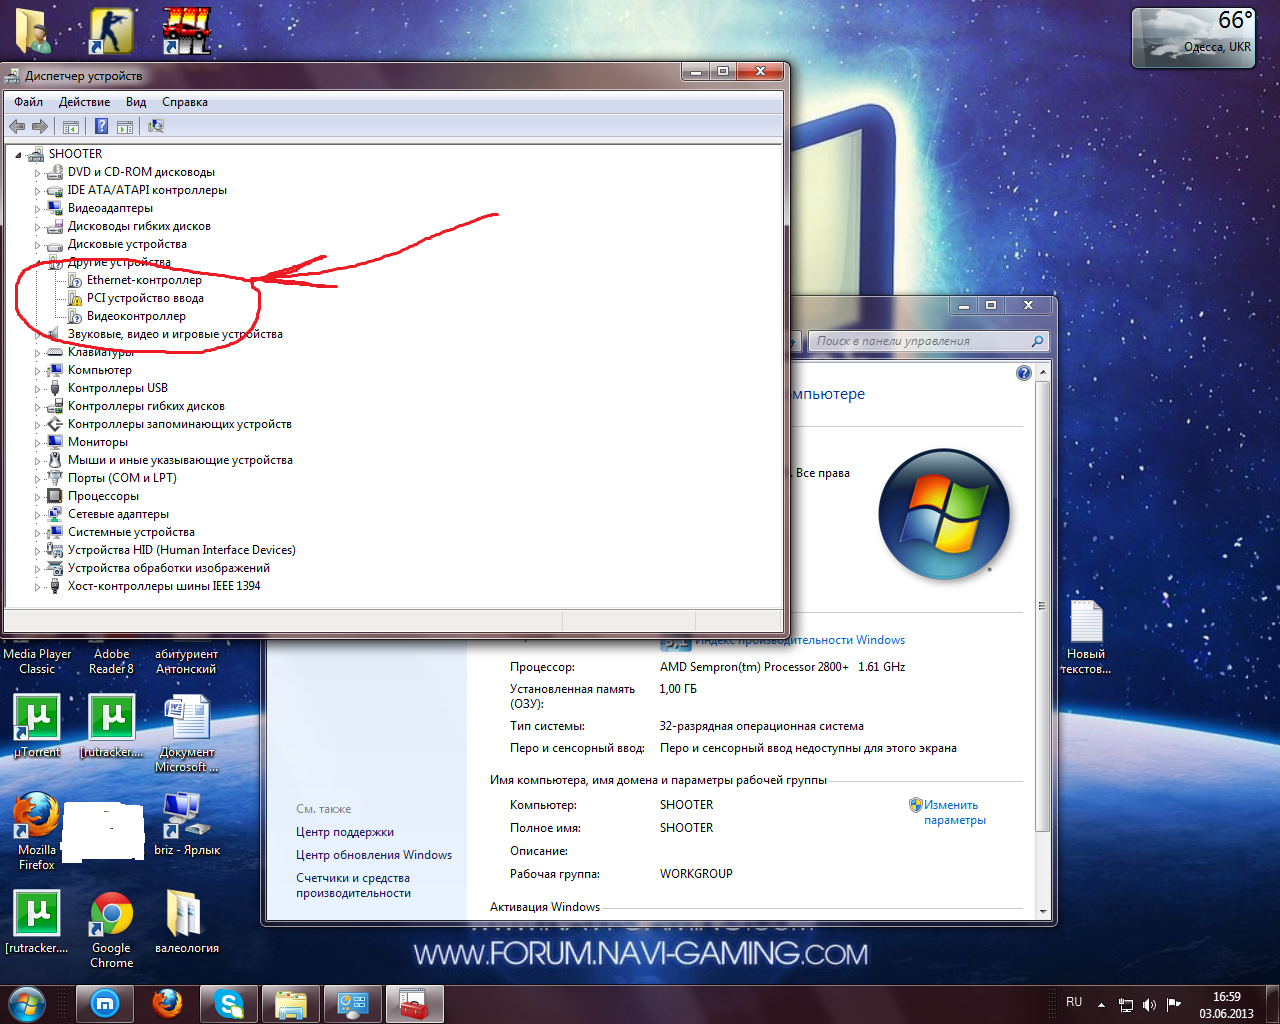Open Maxthon browser from taskbar
Viewport: 1280px width, 1024px height.
[105, 1004]
